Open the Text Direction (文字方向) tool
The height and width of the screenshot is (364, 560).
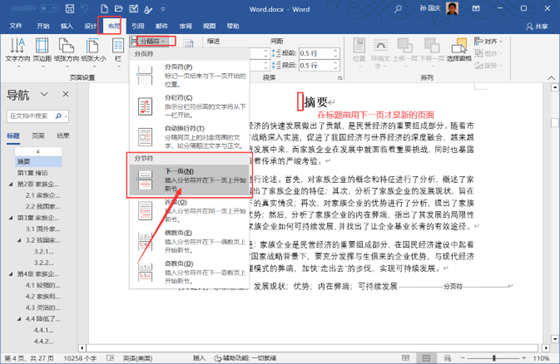pyautogui.click(x=18, y=52)
